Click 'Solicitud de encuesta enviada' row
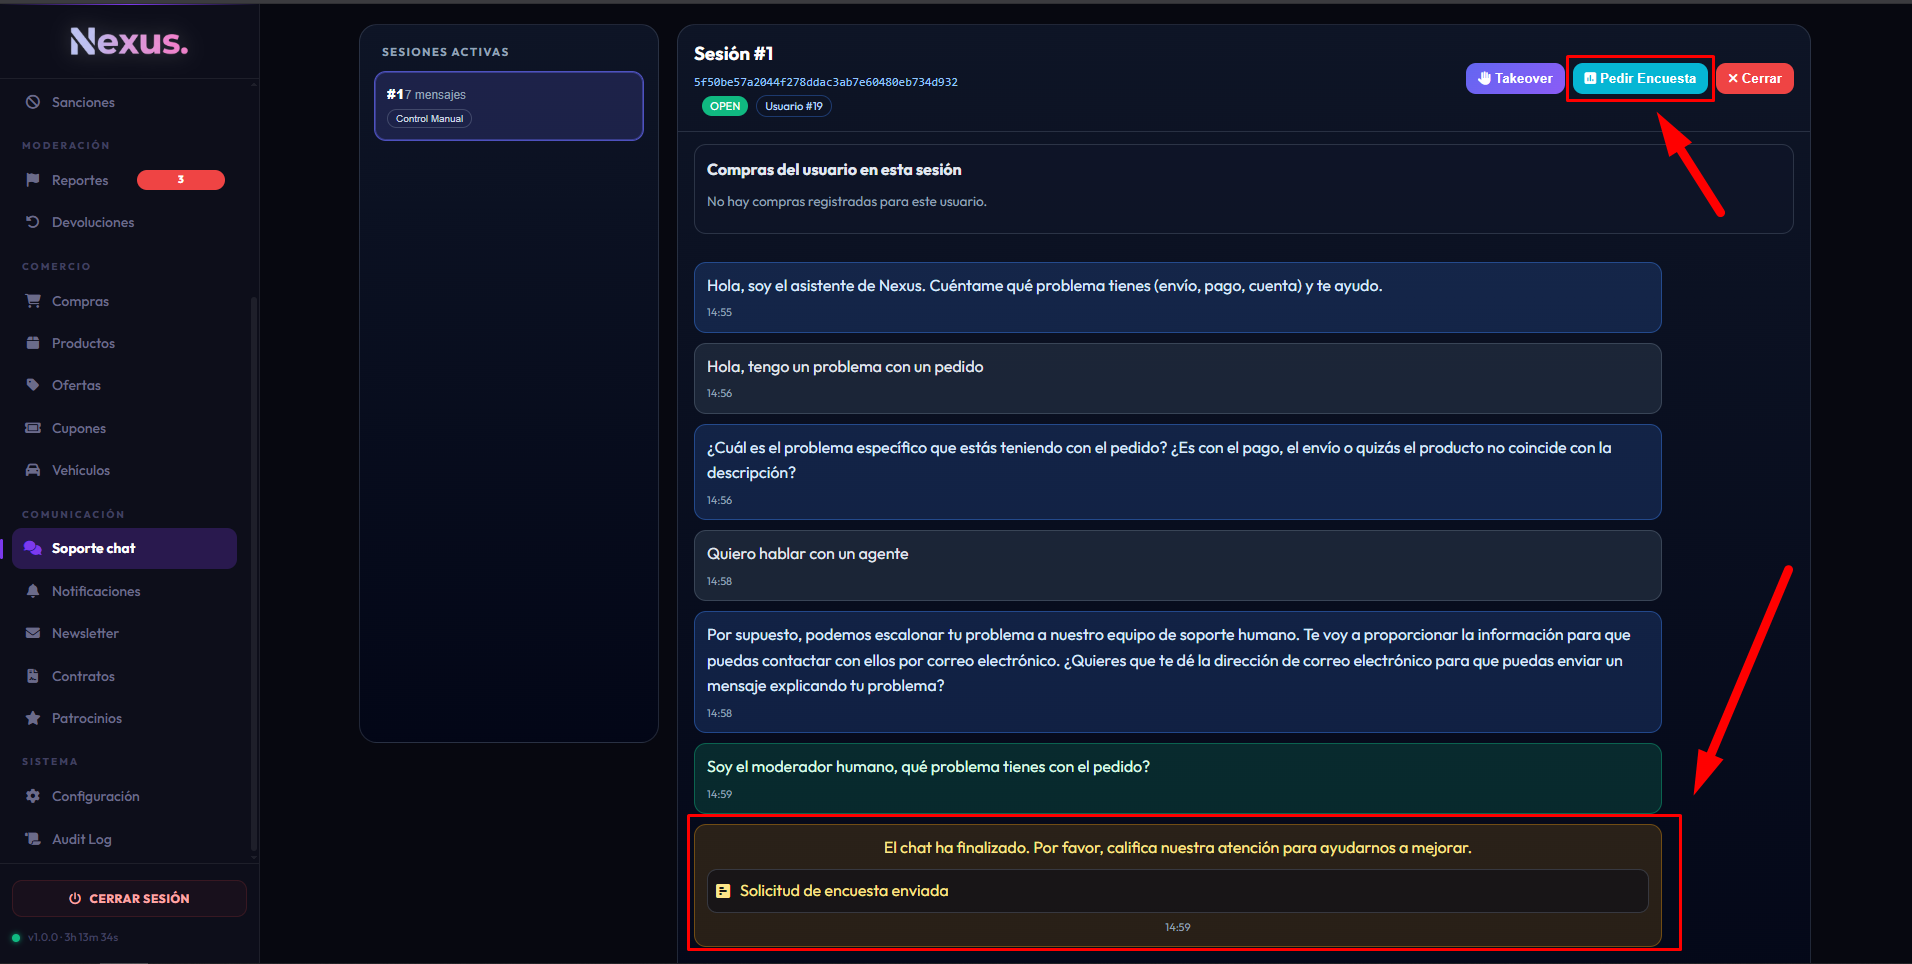Image resolution: width=1912 pixels, height=964 pixels. [x=1178, y=891]
